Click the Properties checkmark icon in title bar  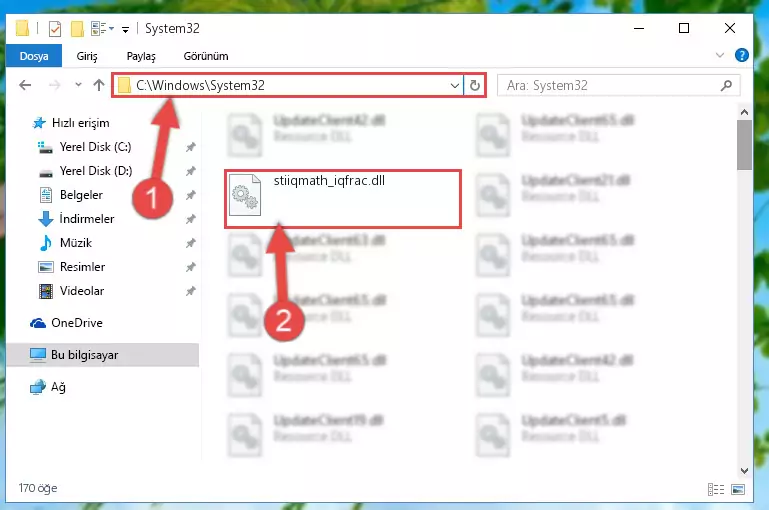pyautogui.click(x=55, y=29)
